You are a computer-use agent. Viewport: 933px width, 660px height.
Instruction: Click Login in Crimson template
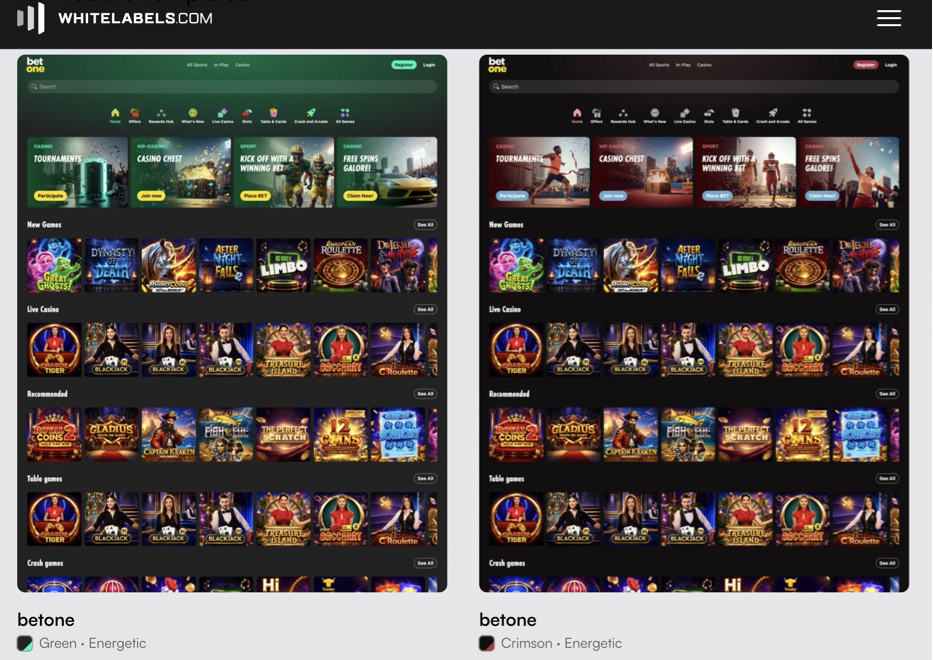(x=891, y=65)
